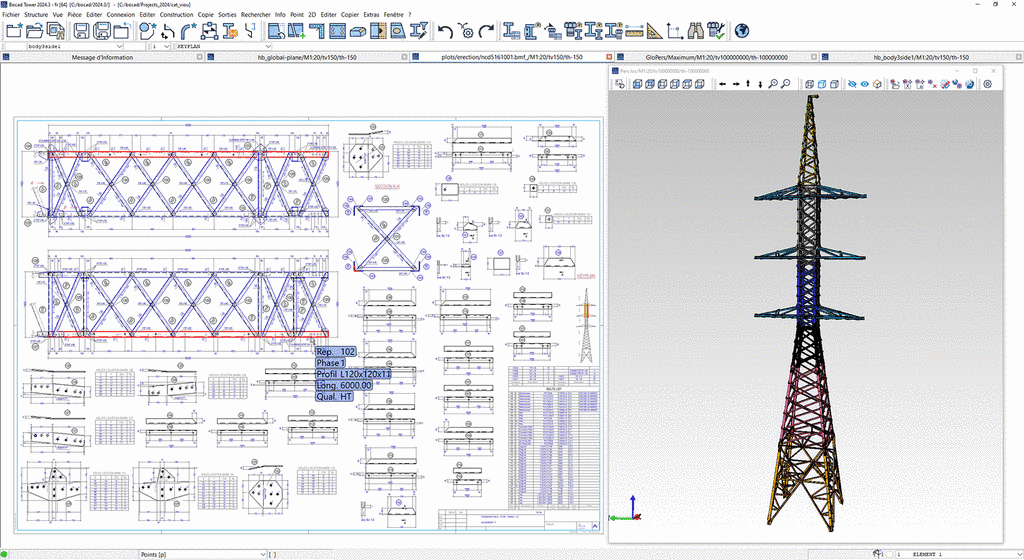Open the Rechercher menu
This screenshot has width=1024, height=560.
point(255,15)
